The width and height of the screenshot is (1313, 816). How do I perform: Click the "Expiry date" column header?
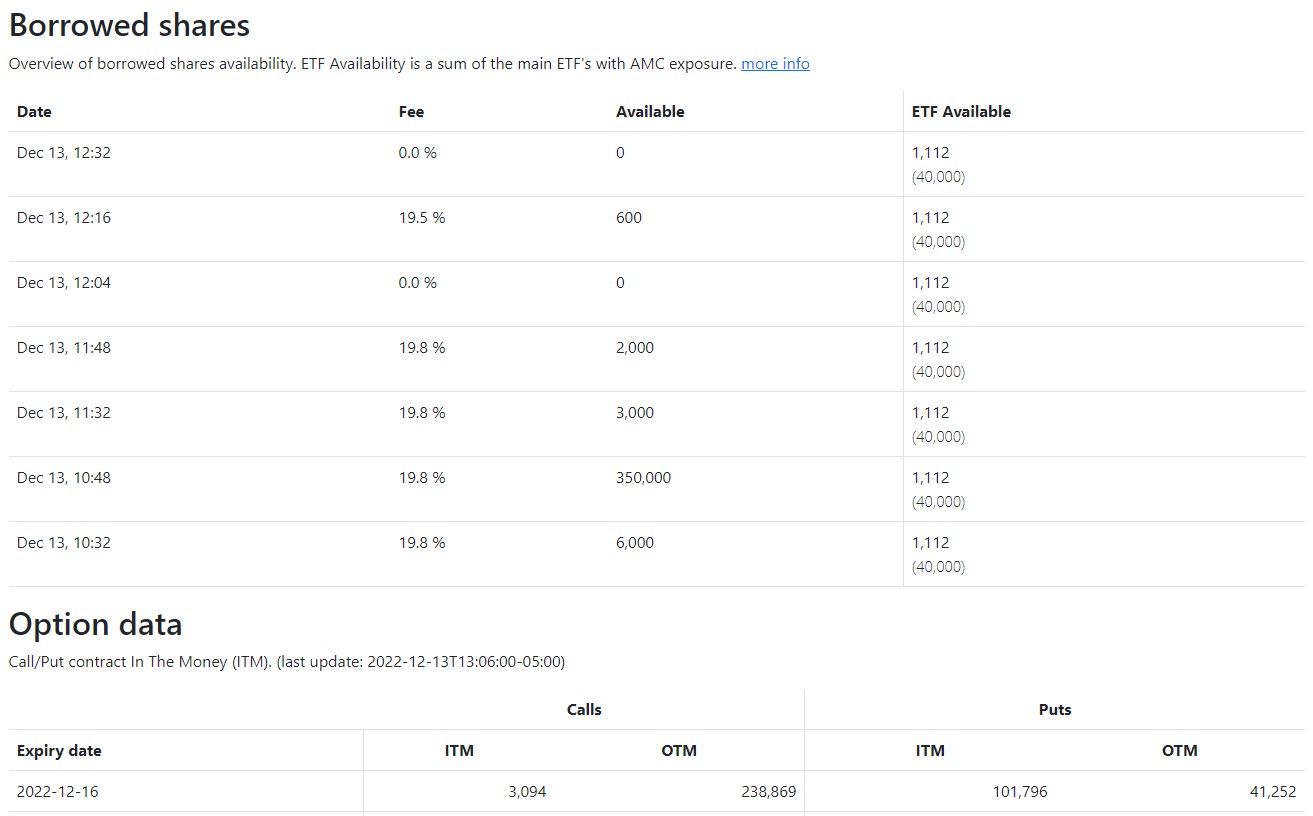click(59, 751)
